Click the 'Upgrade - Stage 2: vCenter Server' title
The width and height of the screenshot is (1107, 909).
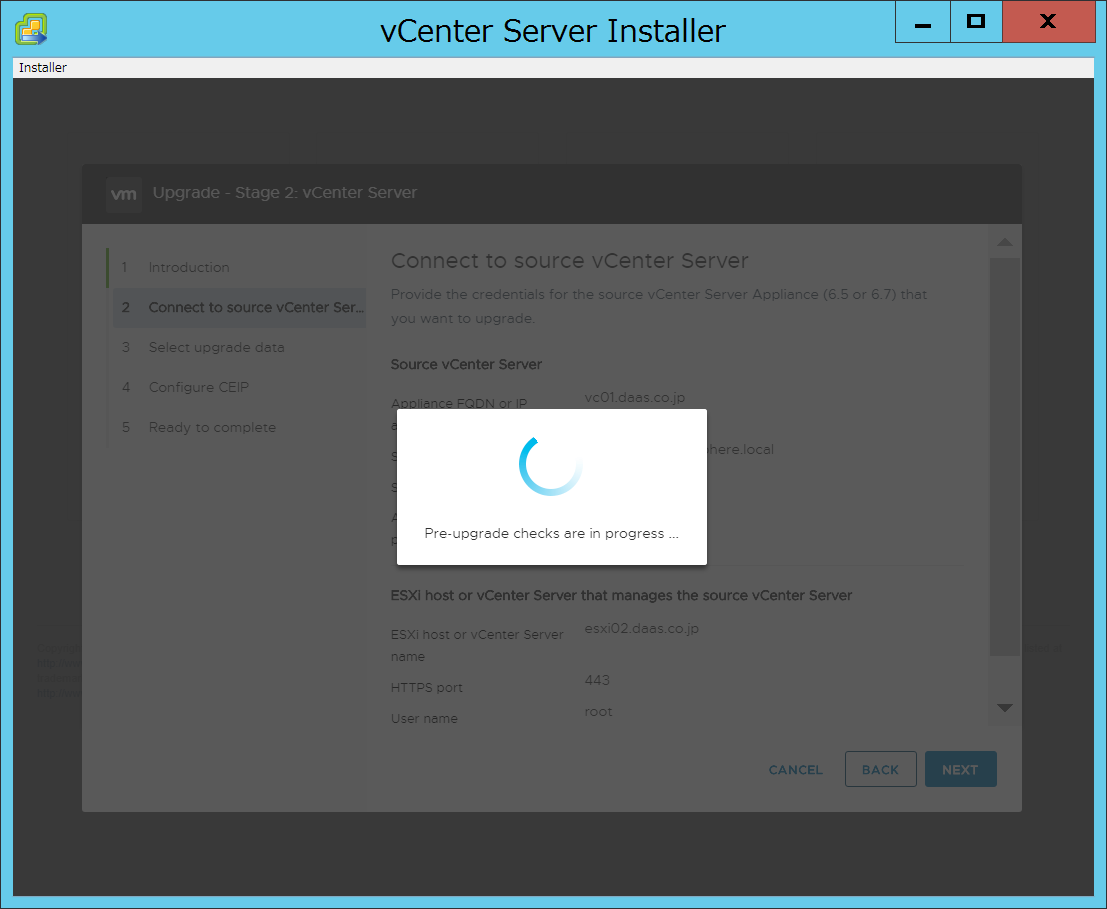point(285,193)
